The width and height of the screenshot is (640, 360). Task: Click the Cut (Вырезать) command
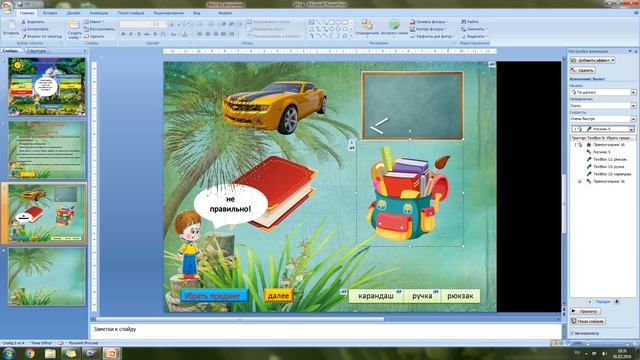pyautogui.click(x=33, y=22)
